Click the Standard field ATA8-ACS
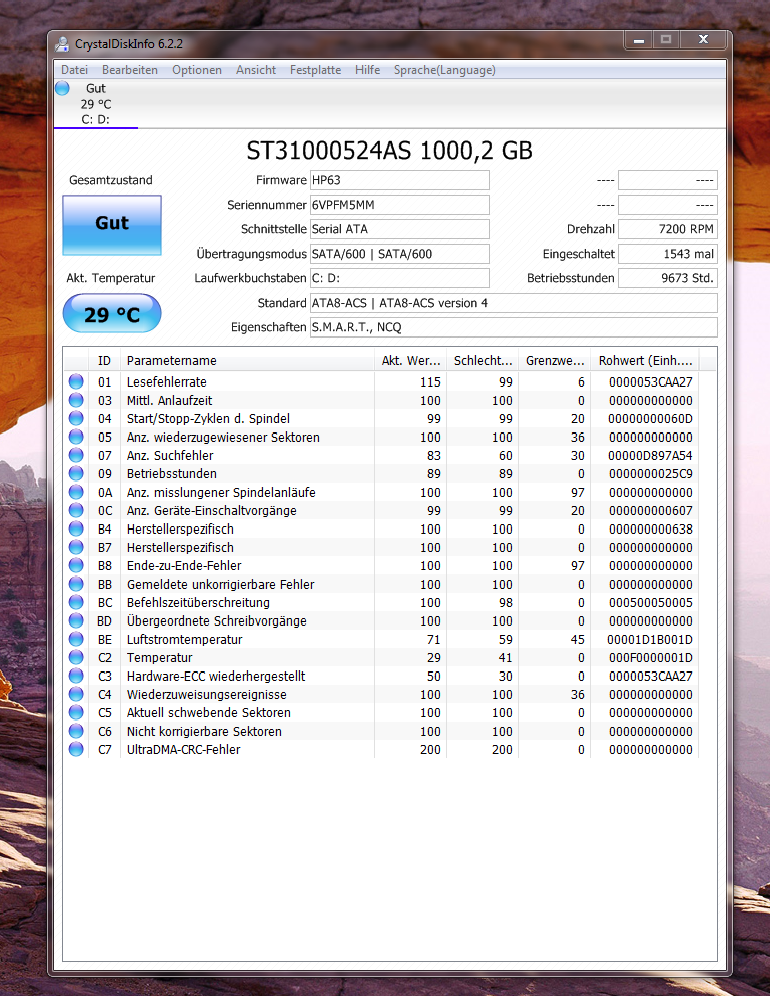This screenshot has width=770, height=996. [513, 303]
